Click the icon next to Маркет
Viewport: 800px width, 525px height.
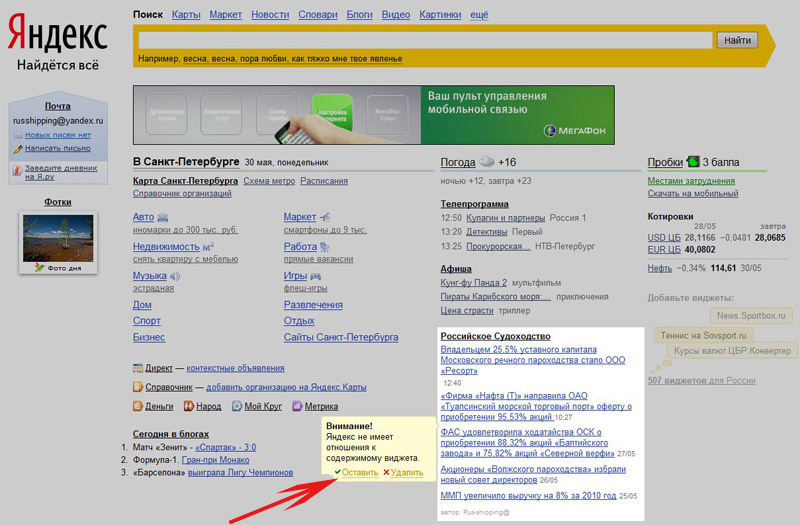[324, 217]
